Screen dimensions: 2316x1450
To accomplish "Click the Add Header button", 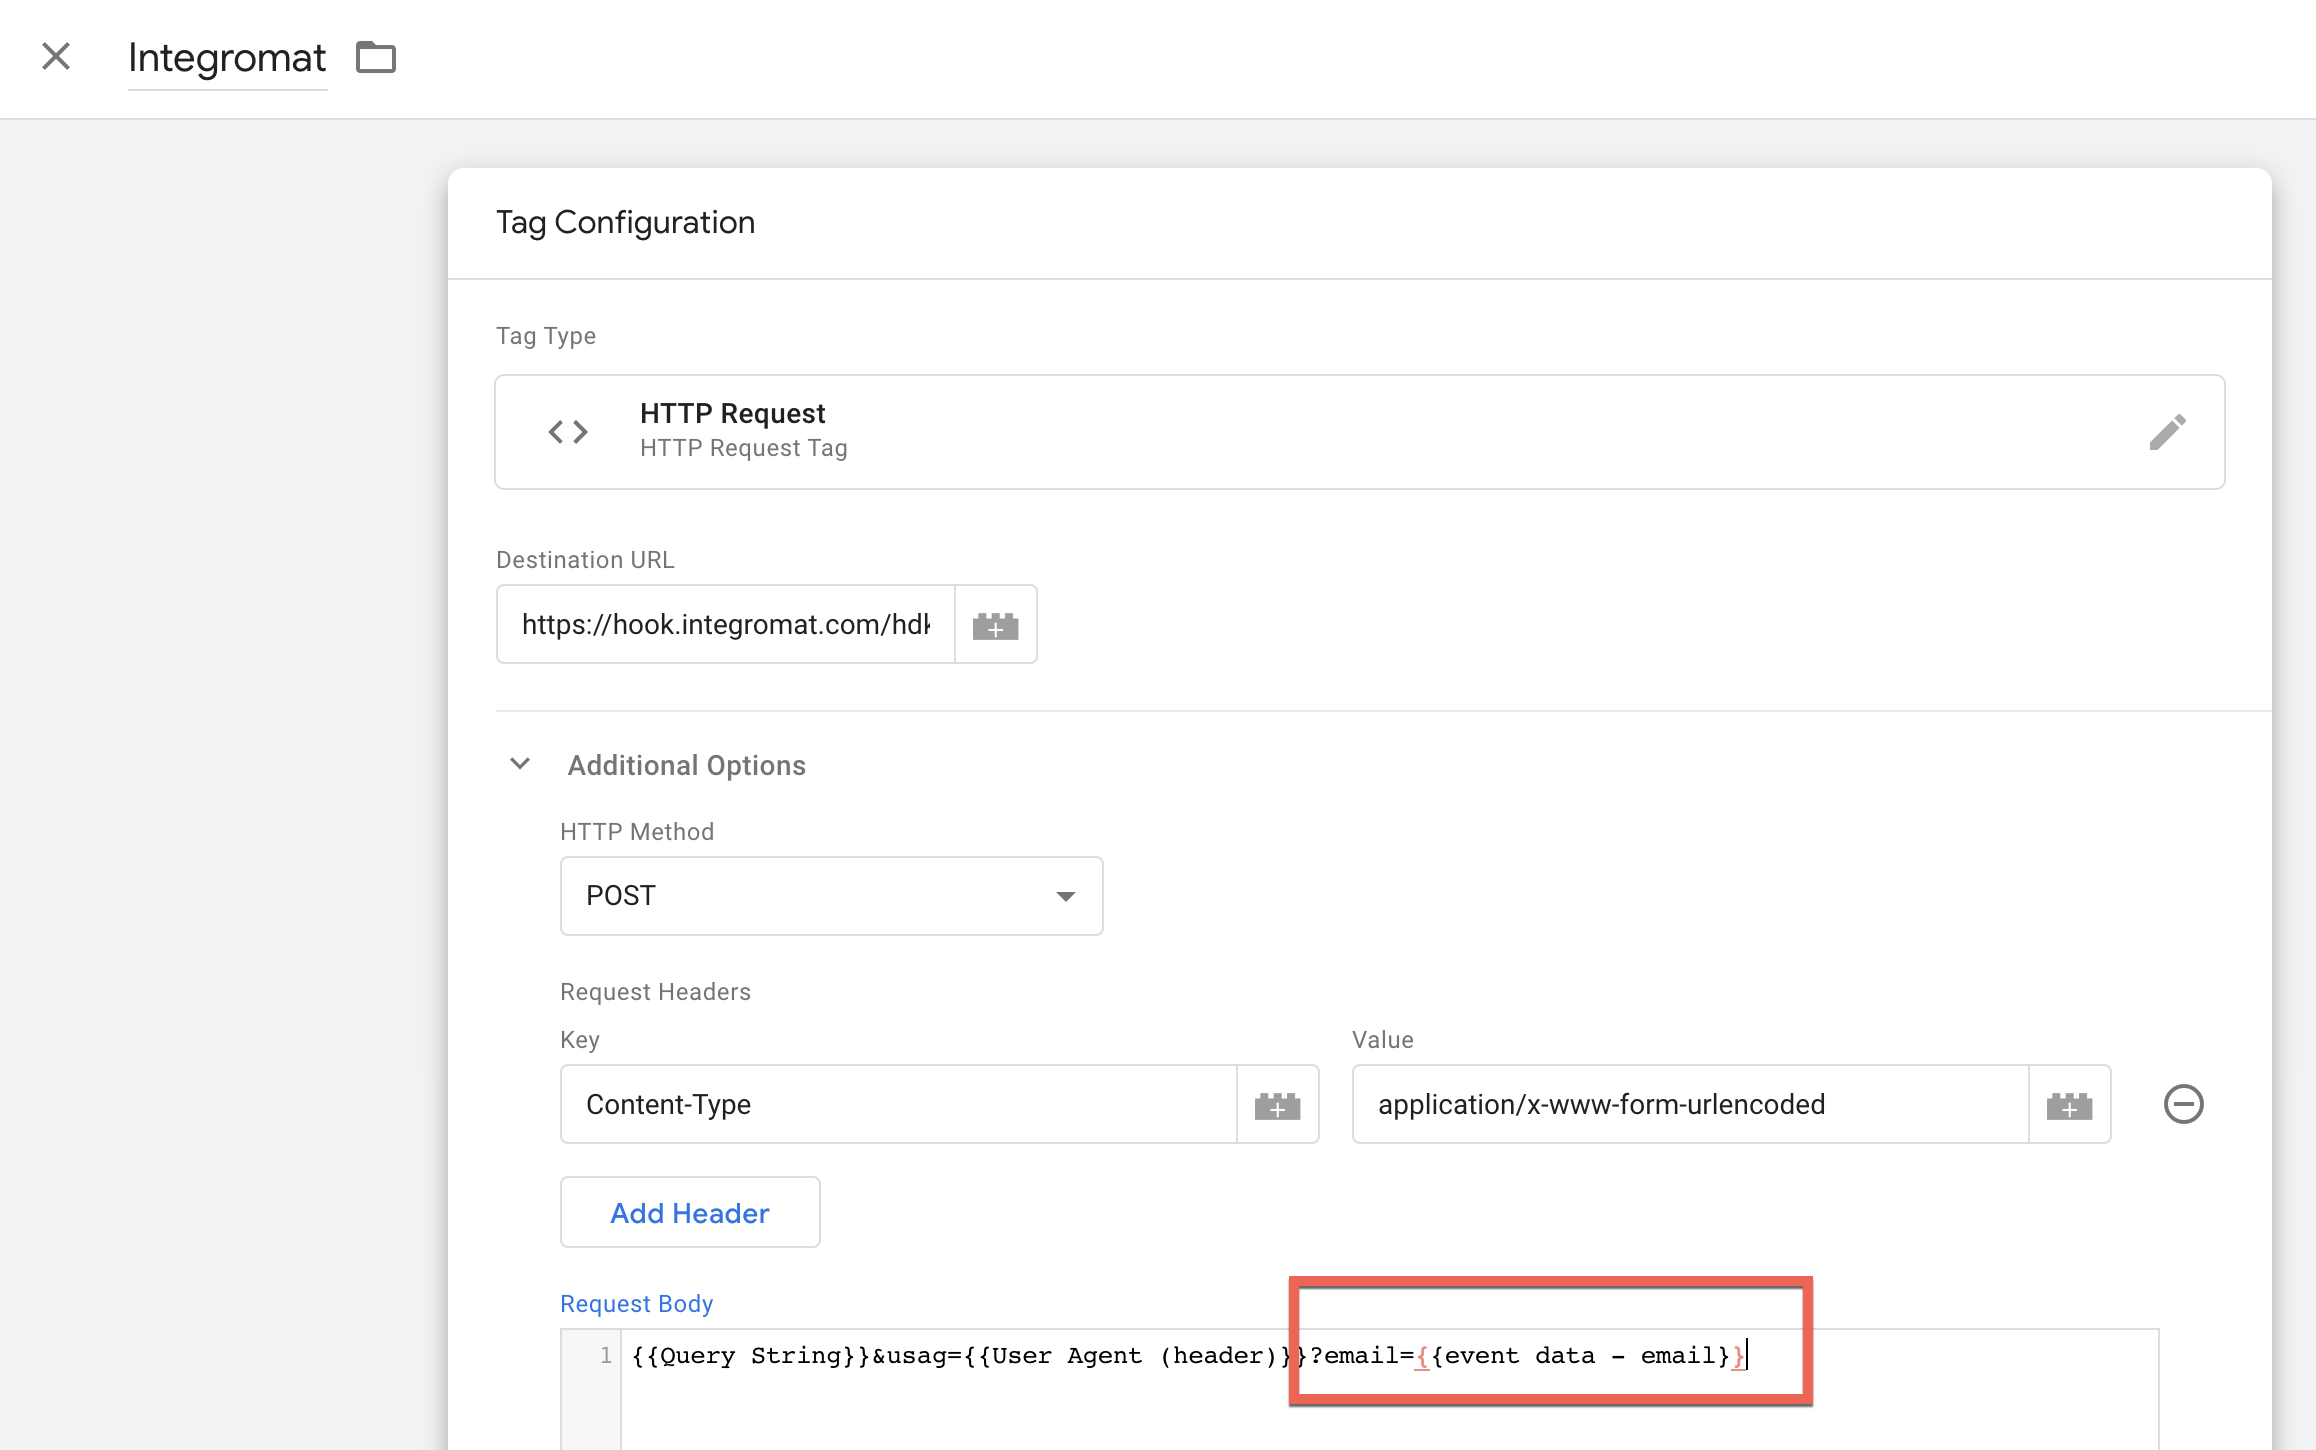I will [x=690, y=1212].
